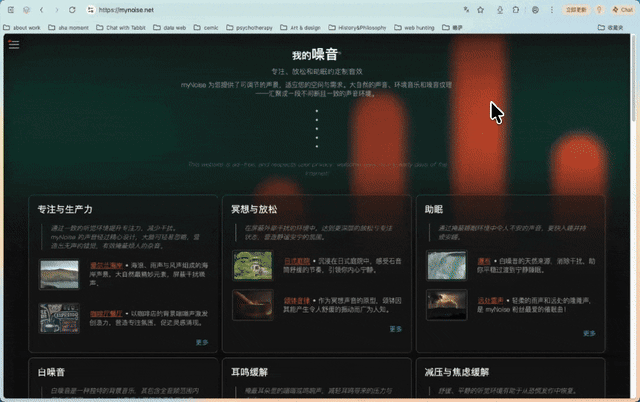Open the Chat button in toolbar
Screen dimensions: 640x402
[x=622, y=10]
